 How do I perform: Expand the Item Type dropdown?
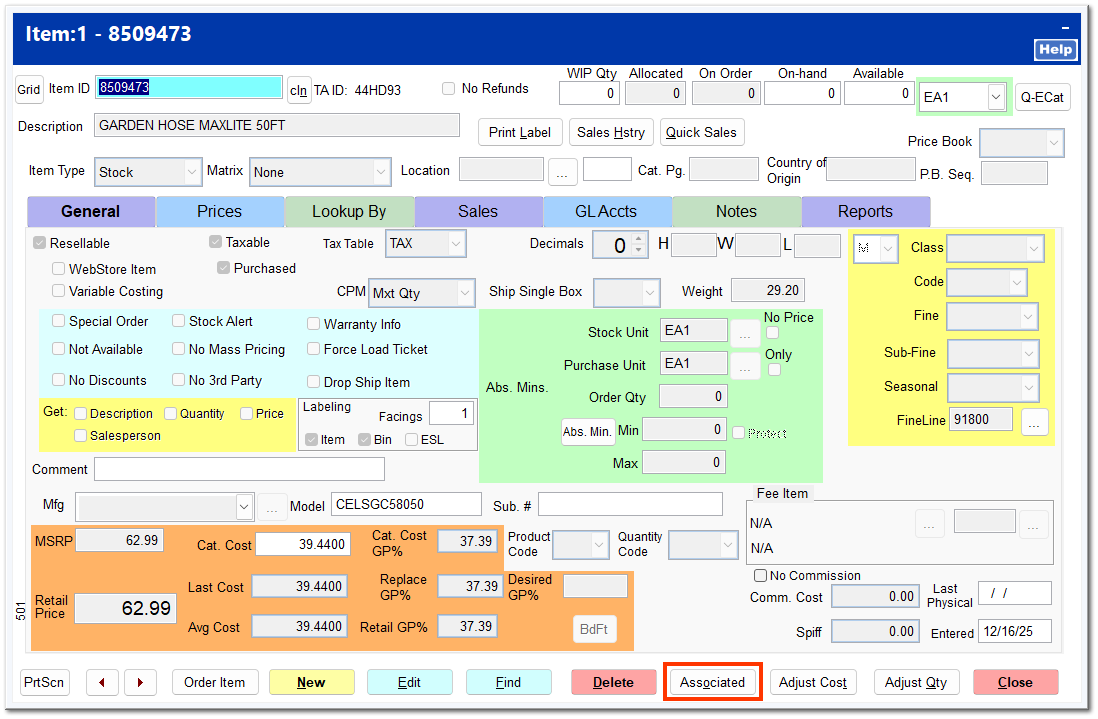(192, 172)
